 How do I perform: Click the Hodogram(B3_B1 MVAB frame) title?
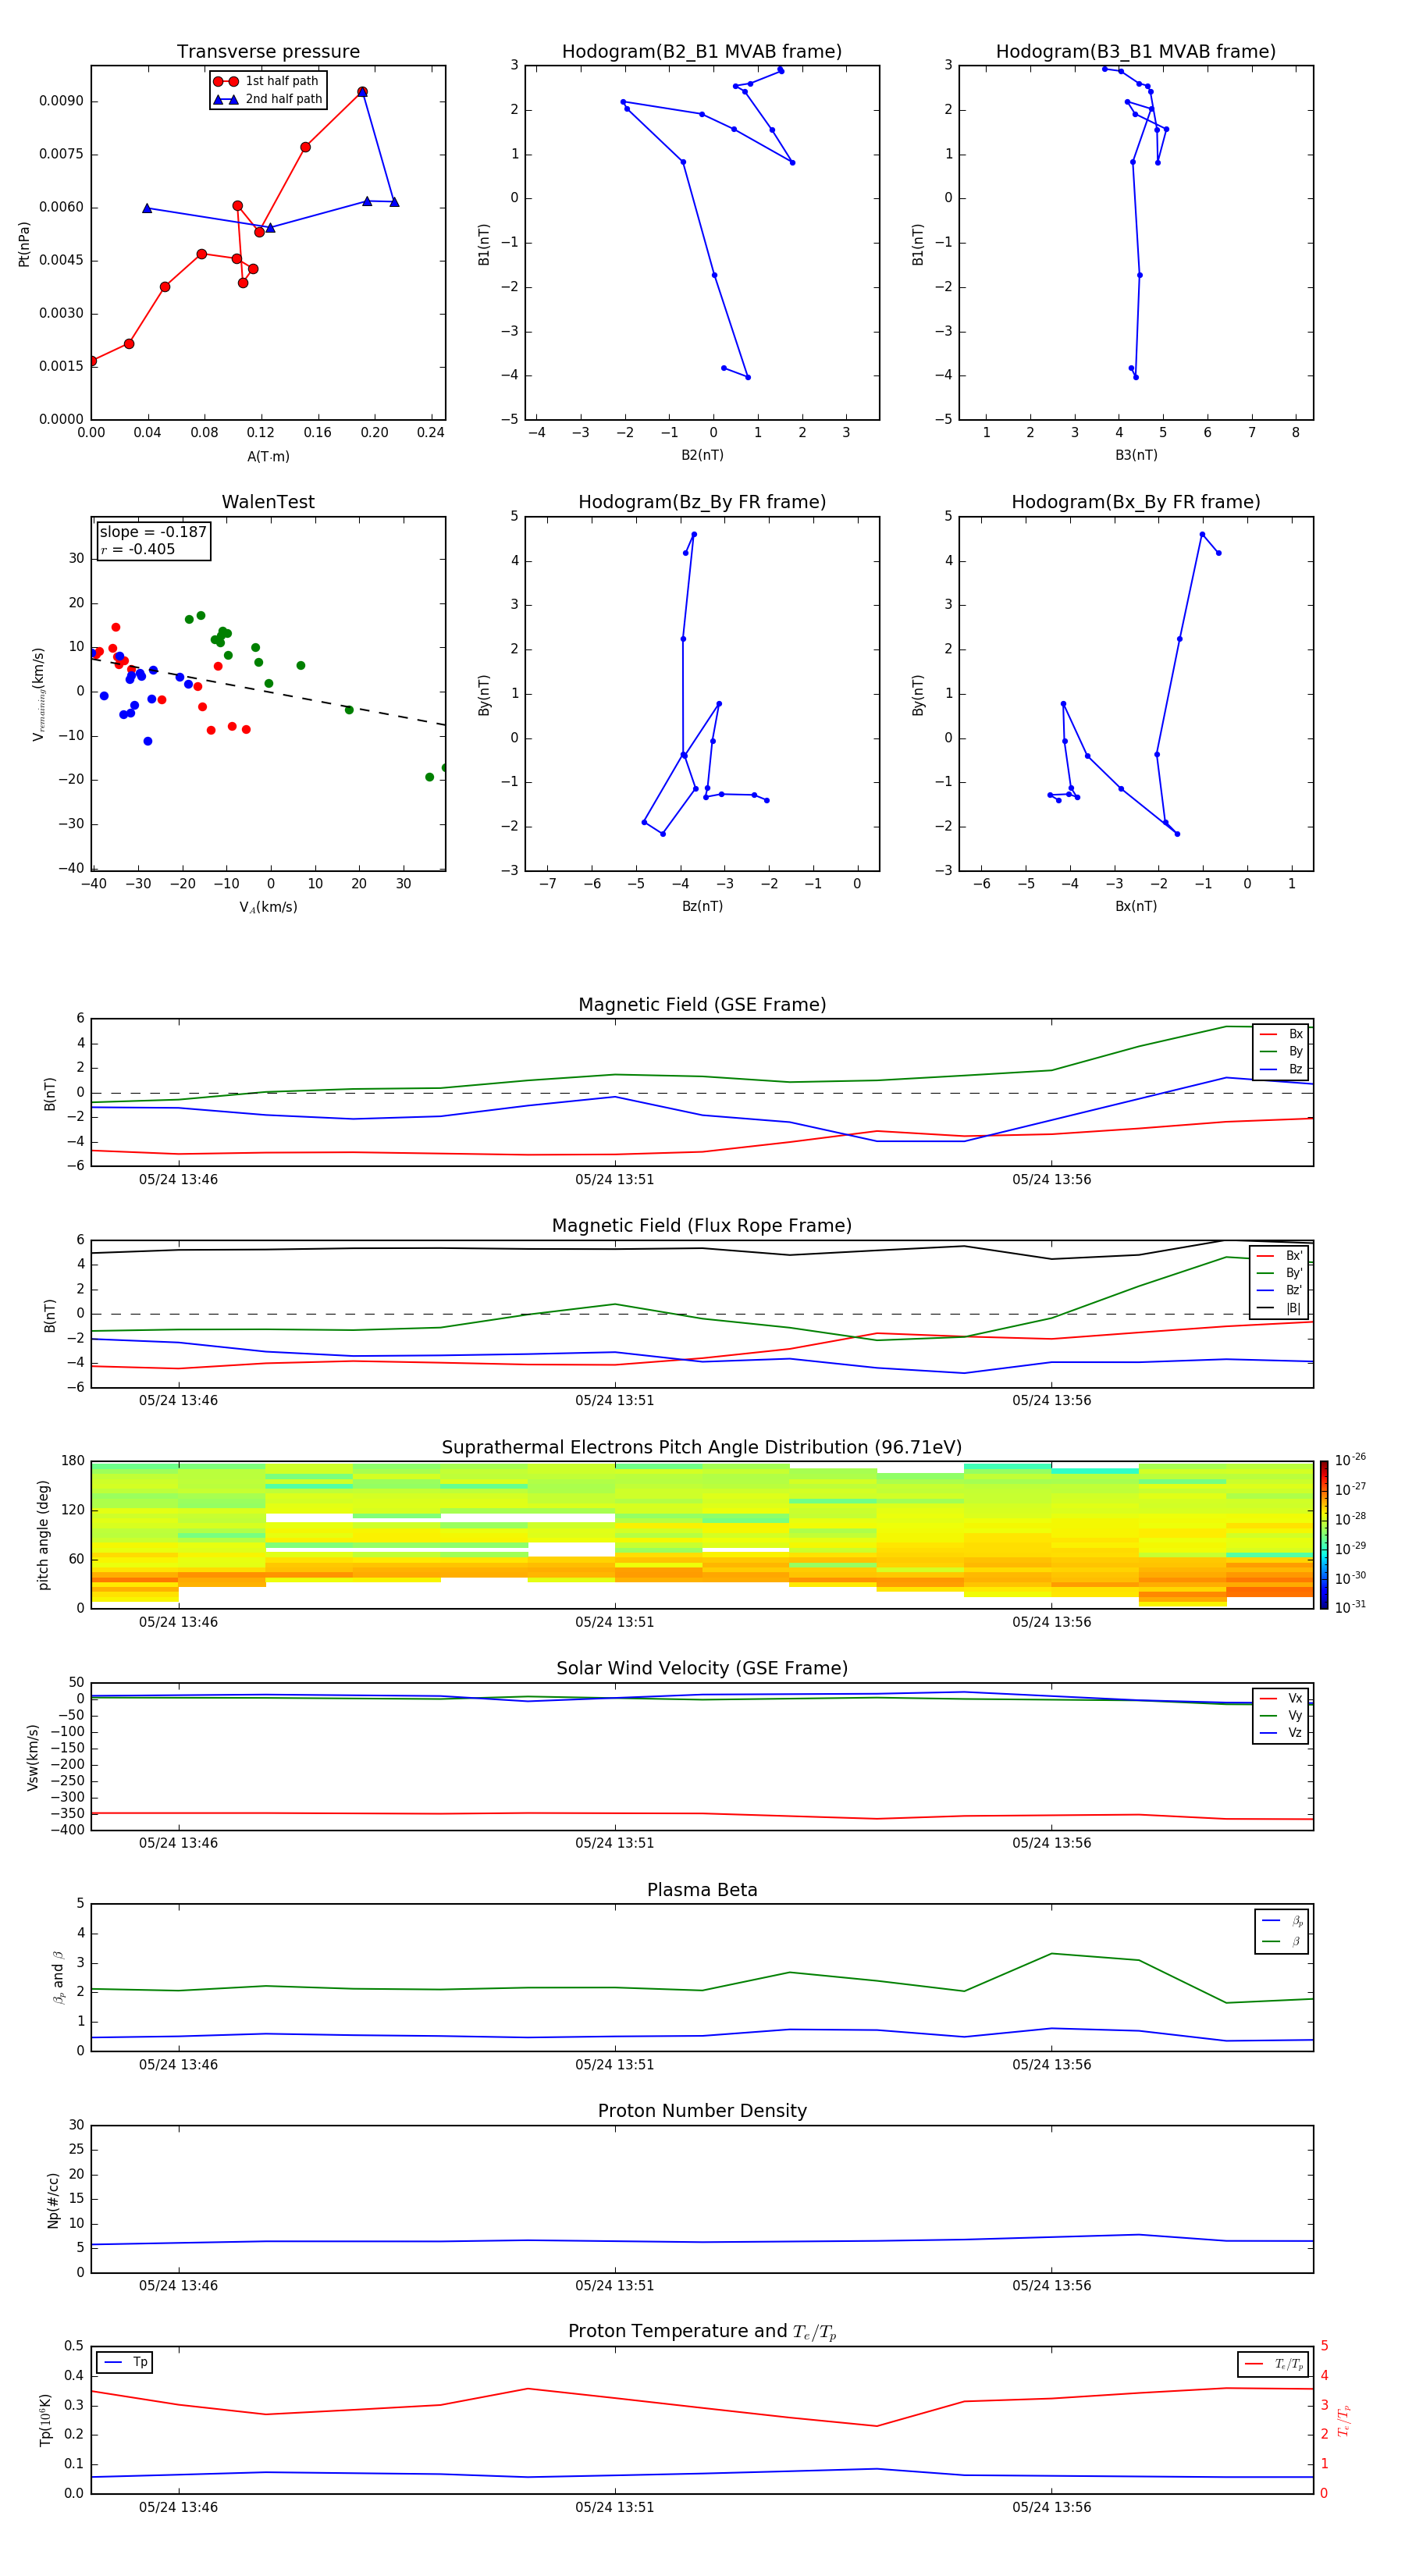[x=1136, y=52]
